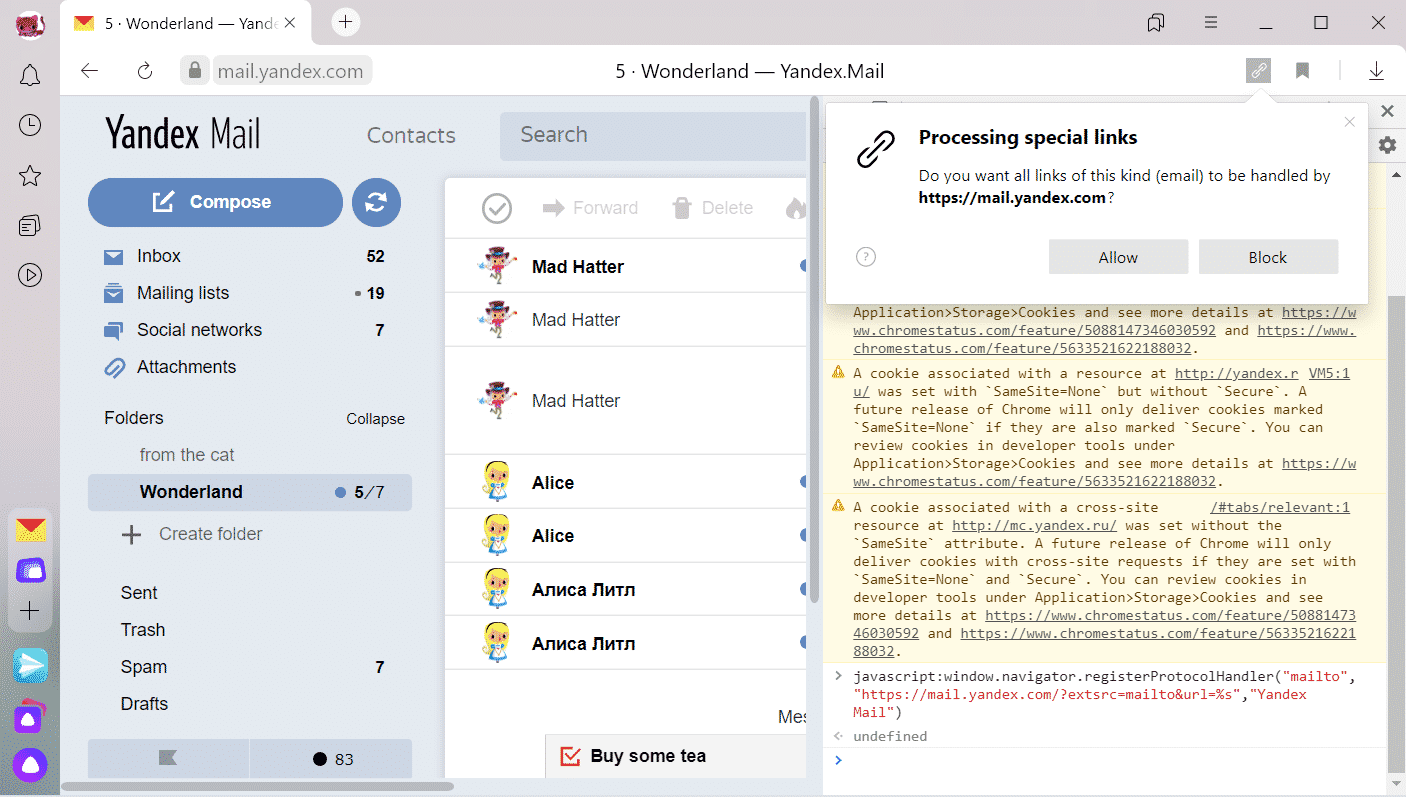1406x797 pixels.
Task: Click the protocol handler link icon in address bar
Action: coord(1258,71)
